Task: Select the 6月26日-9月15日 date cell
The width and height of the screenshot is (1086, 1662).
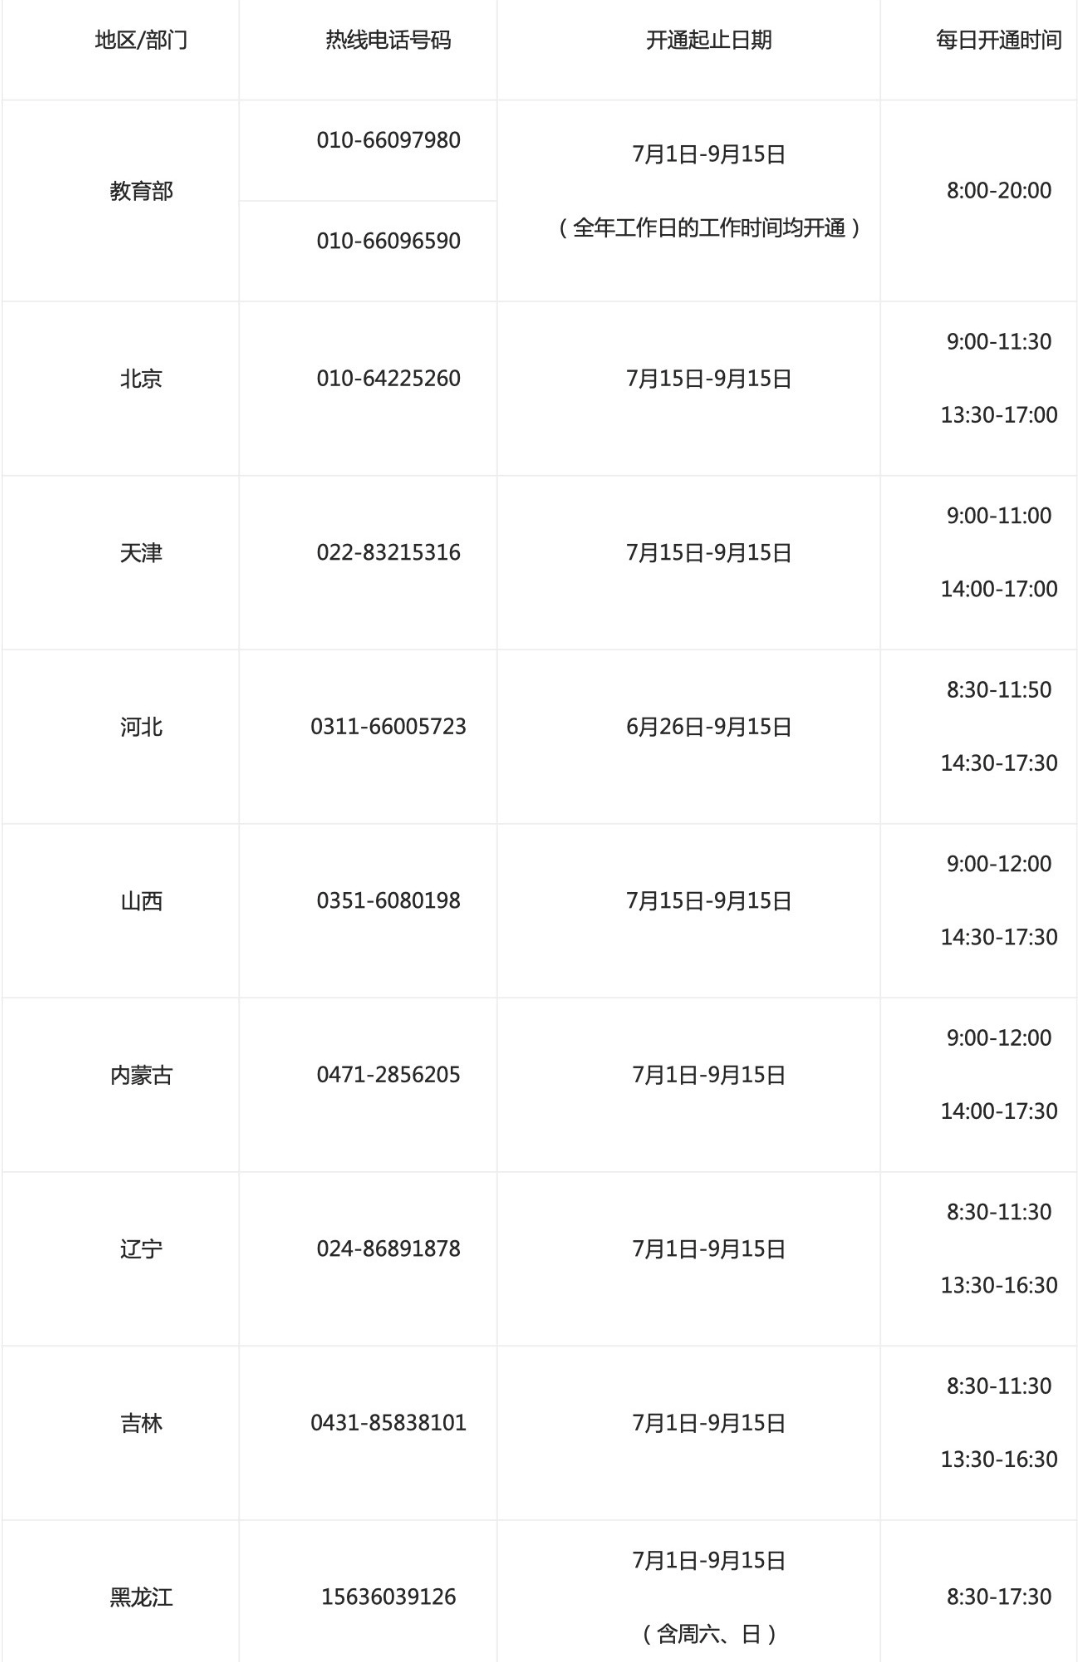Action: [x=709, y=727]
